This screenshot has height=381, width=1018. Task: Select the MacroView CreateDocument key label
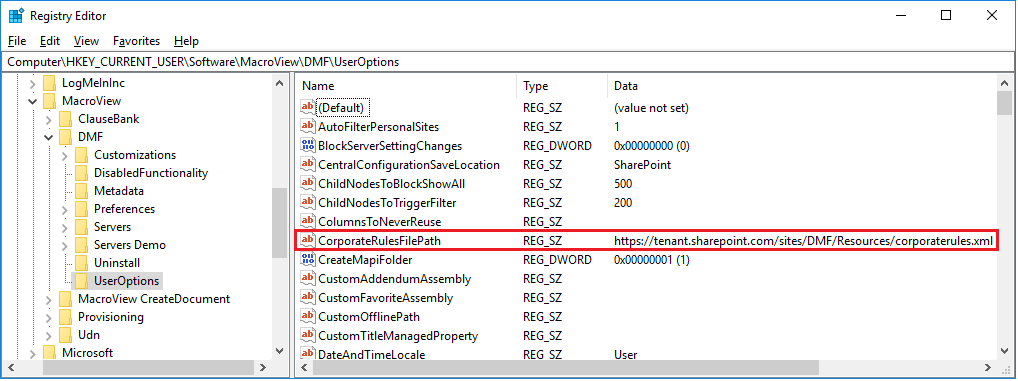point(154,299)
